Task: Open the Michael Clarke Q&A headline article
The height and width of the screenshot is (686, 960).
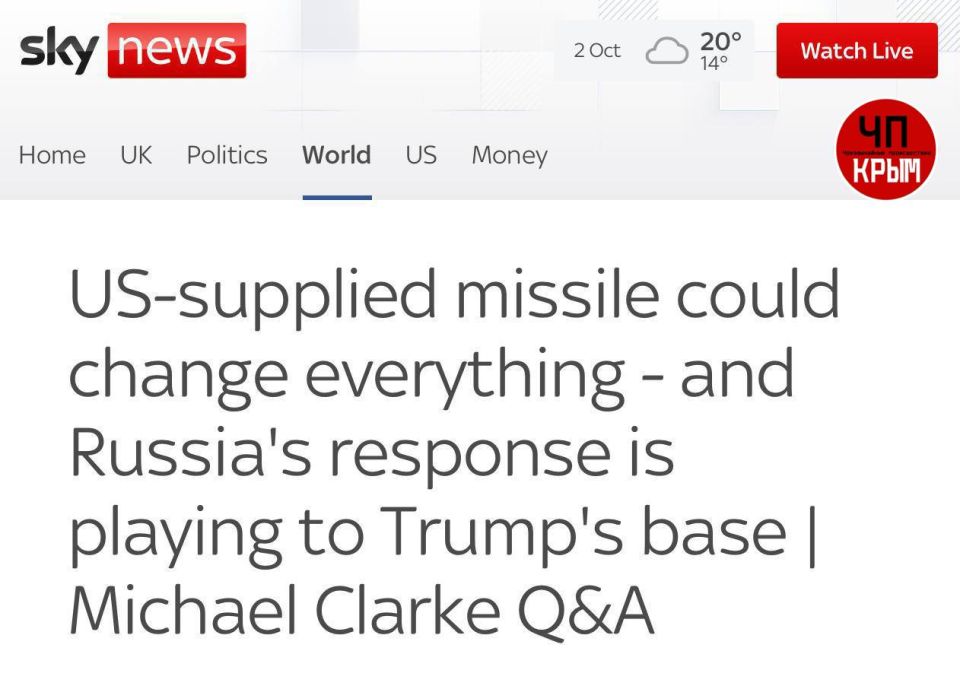Action: click(x=450, y=450)
